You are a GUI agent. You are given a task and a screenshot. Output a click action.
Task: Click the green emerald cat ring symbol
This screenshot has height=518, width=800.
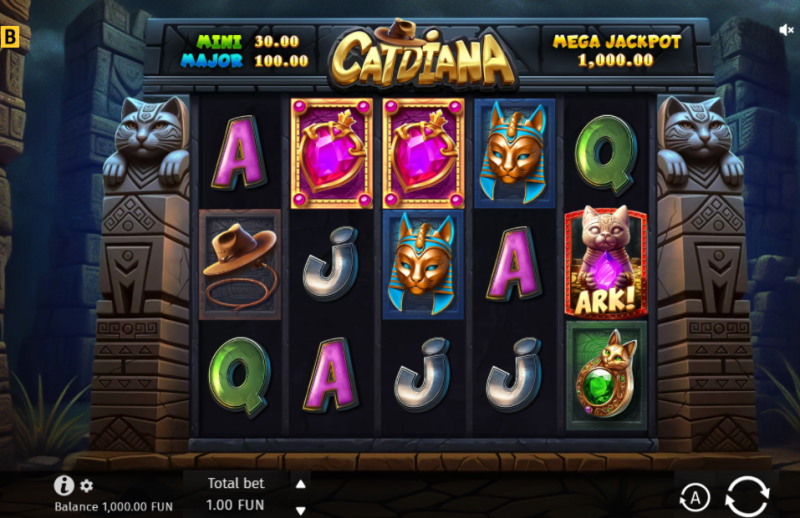[x=606, y=375]
